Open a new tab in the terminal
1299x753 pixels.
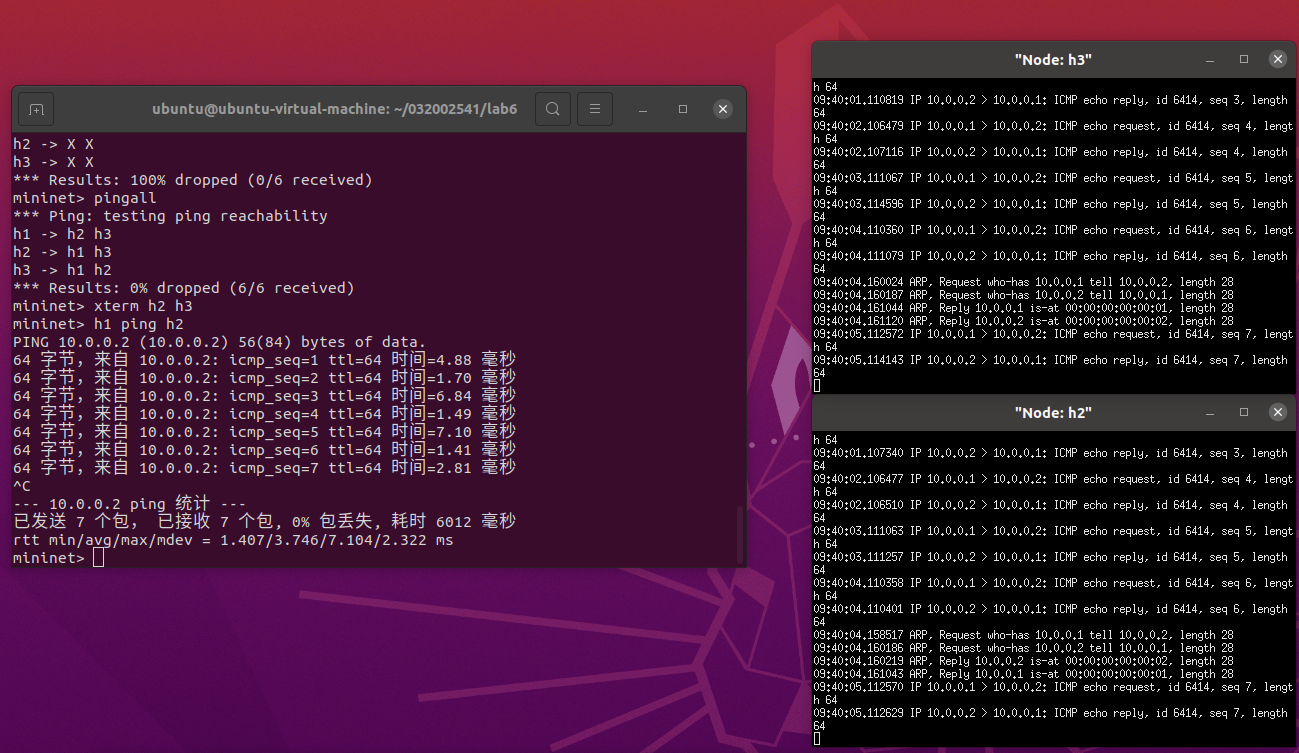click(x=36, y=109)
